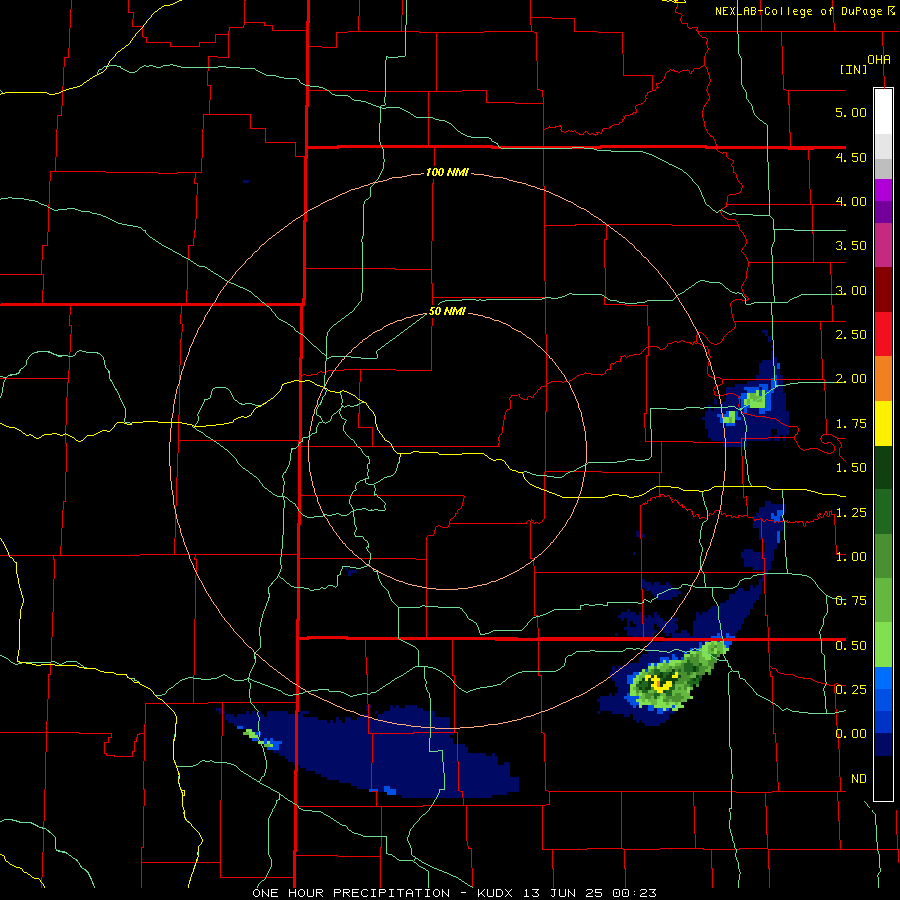Select the 2.50 legend value

click(851, 335)
